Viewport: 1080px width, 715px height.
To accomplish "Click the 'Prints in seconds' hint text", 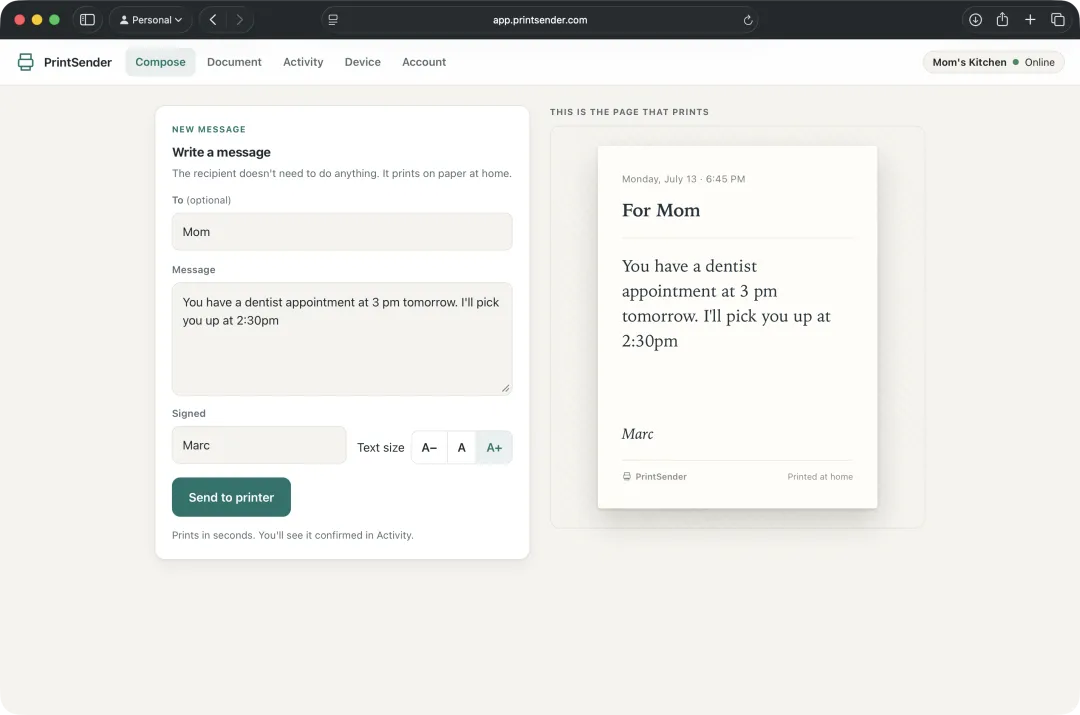I will point(293,535).
